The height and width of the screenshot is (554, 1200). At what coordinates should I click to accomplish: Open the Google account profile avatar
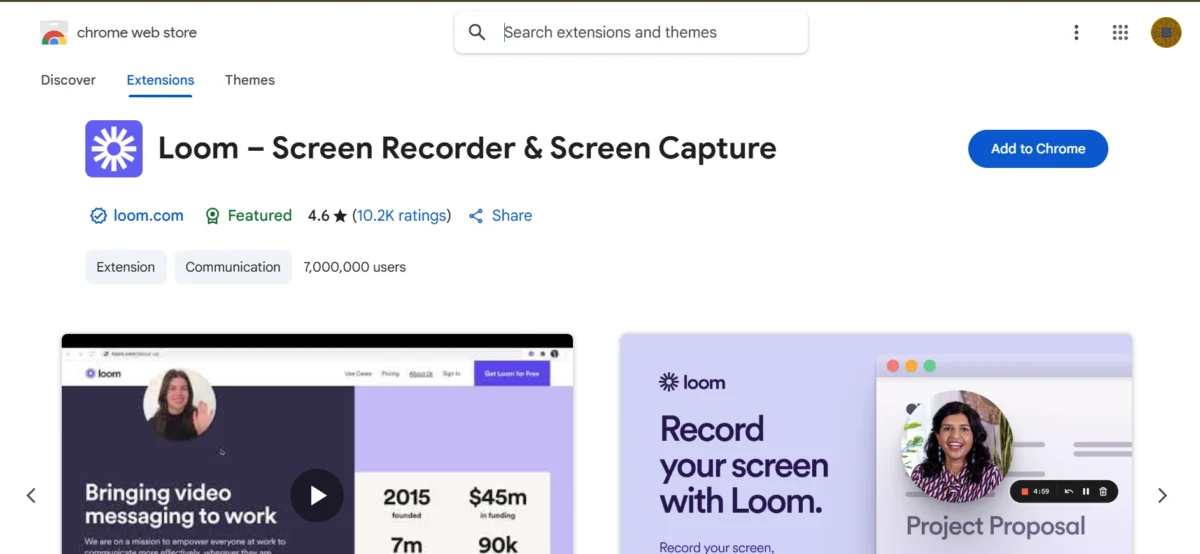click(x=1166, y=32)
